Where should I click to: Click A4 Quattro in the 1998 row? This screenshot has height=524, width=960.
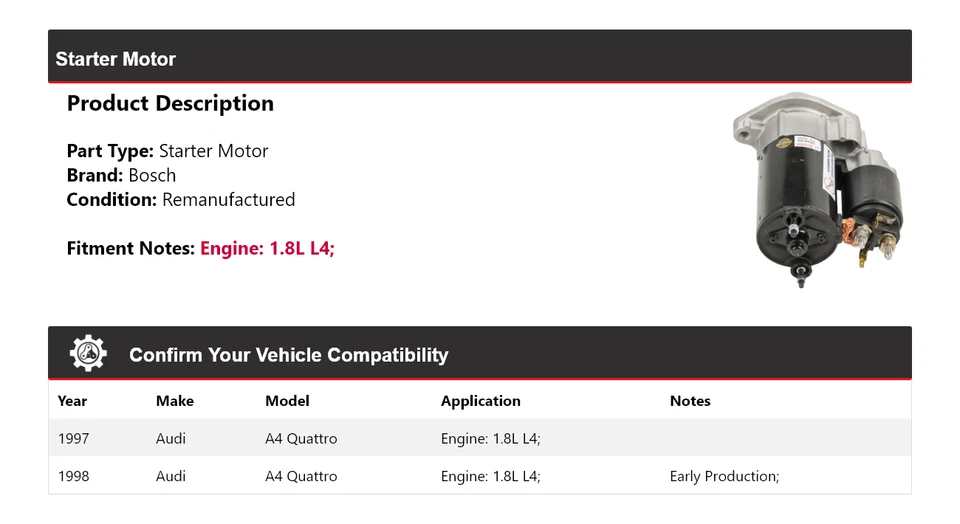click(x=301, y=476)
